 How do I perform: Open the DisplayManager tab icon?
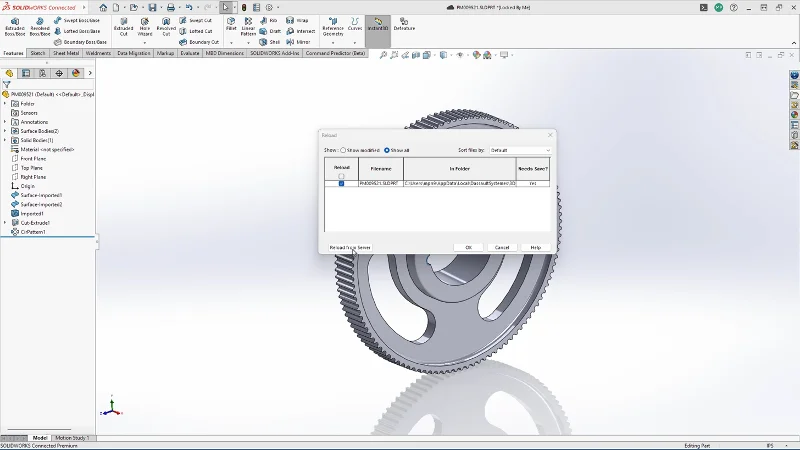click(76, 73)
